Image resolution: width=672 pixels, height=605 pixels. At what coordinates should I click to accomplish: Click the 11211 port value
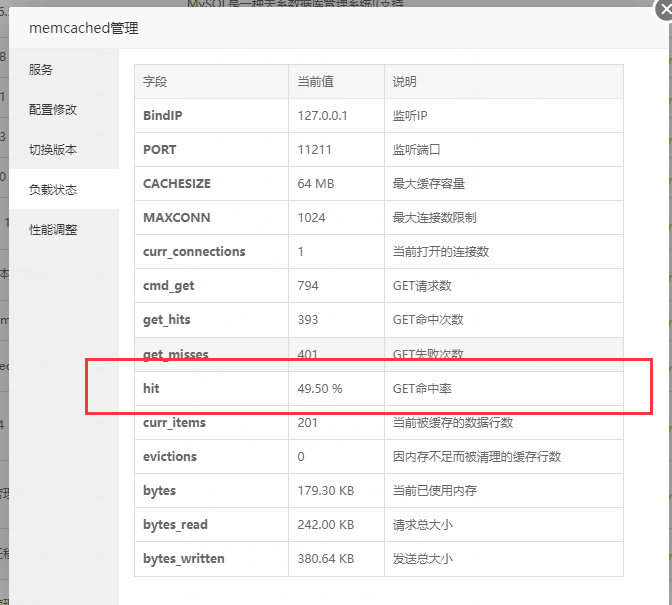(x=315, y=150)
